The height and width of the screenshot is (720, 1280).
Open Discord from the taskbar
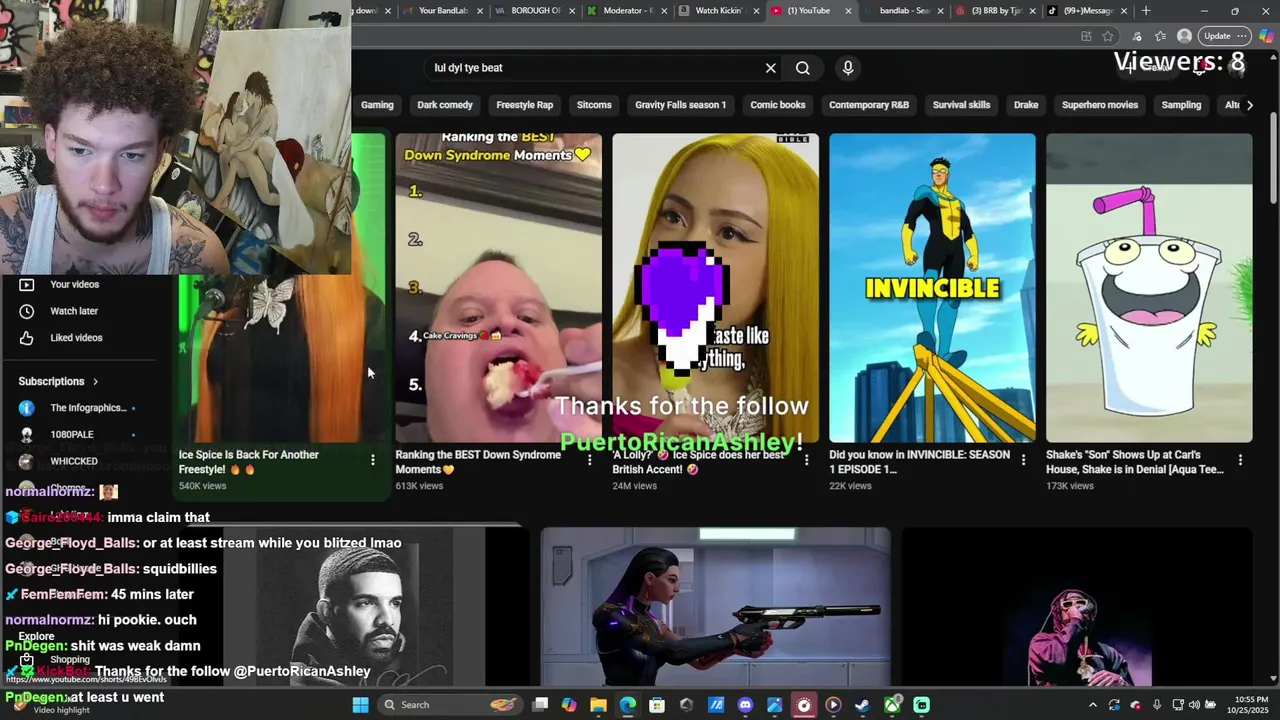click(x=745, y=705)
